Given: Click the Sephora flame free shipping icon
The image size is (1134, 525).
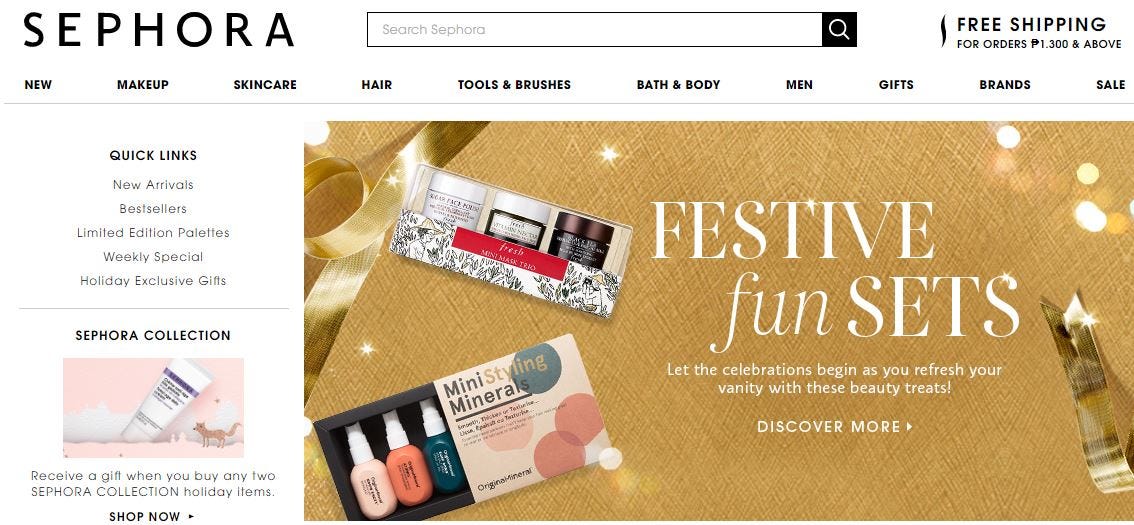Looking at the screenshot, I should click(x=943, y=31).
